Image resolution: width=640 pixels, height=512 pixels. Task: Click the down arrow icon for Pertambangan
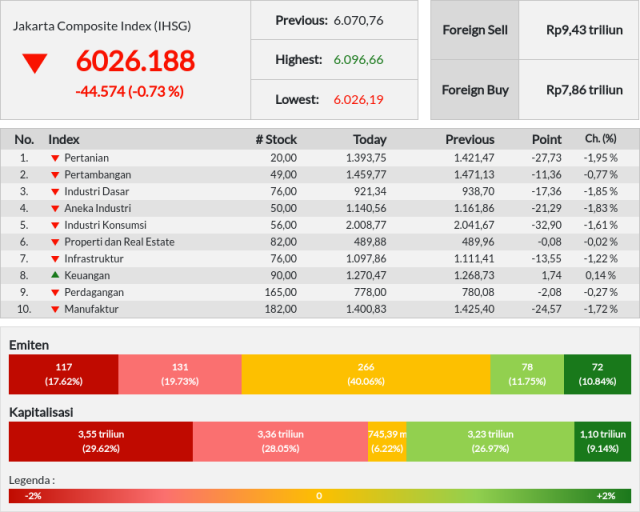coord(55,175)
